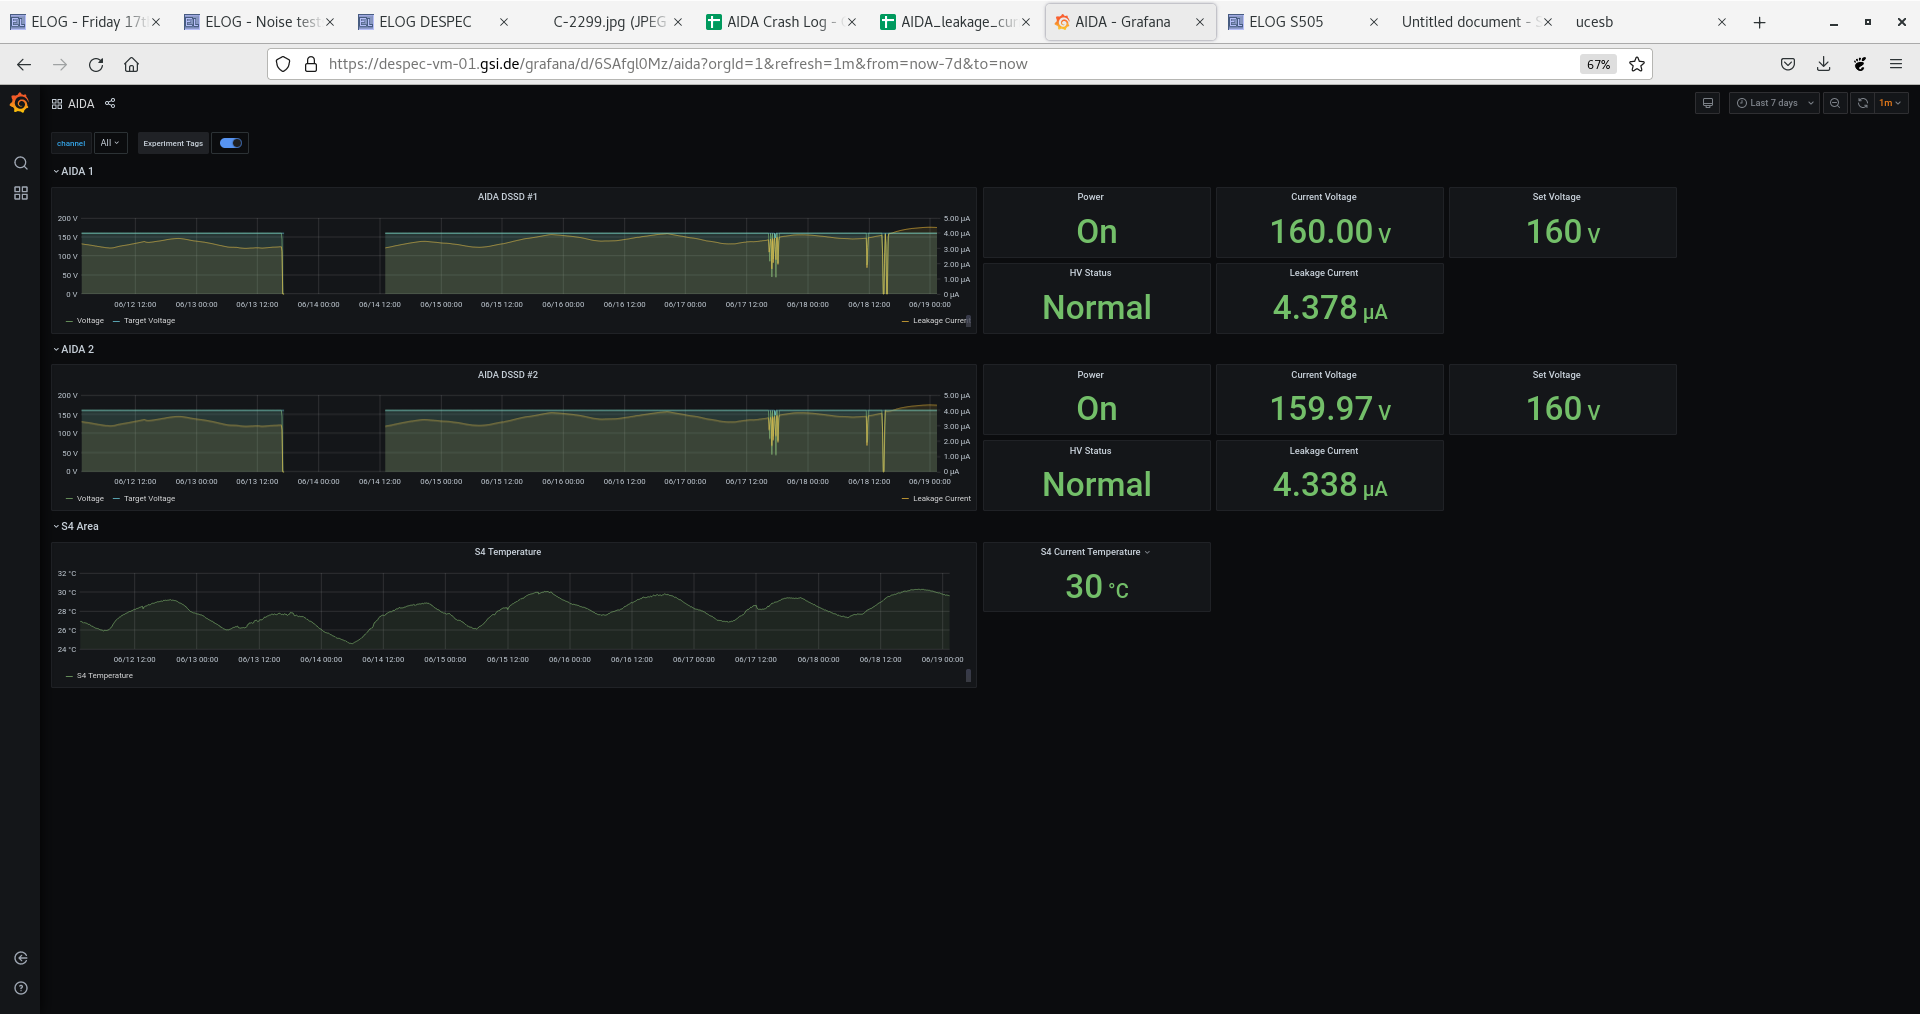Screen dimensions: 1920x1014
Task: Open dashboard search in the sidebar
Action: click(20, 163)
